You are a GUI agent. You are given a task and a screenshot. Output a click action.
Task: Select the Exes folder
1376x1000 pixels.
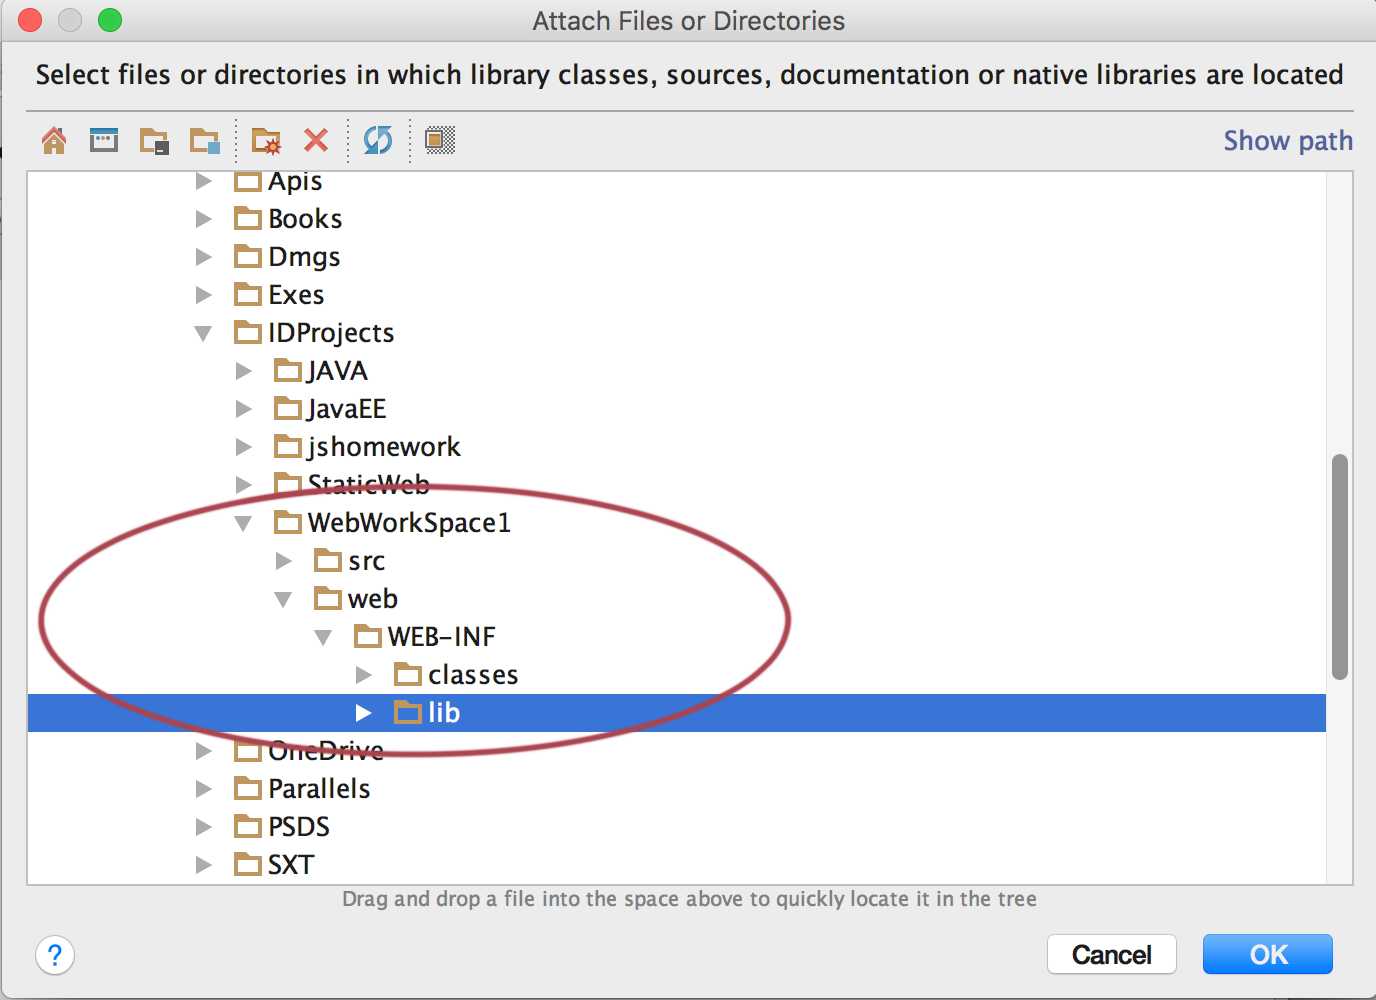click(279, 295)
